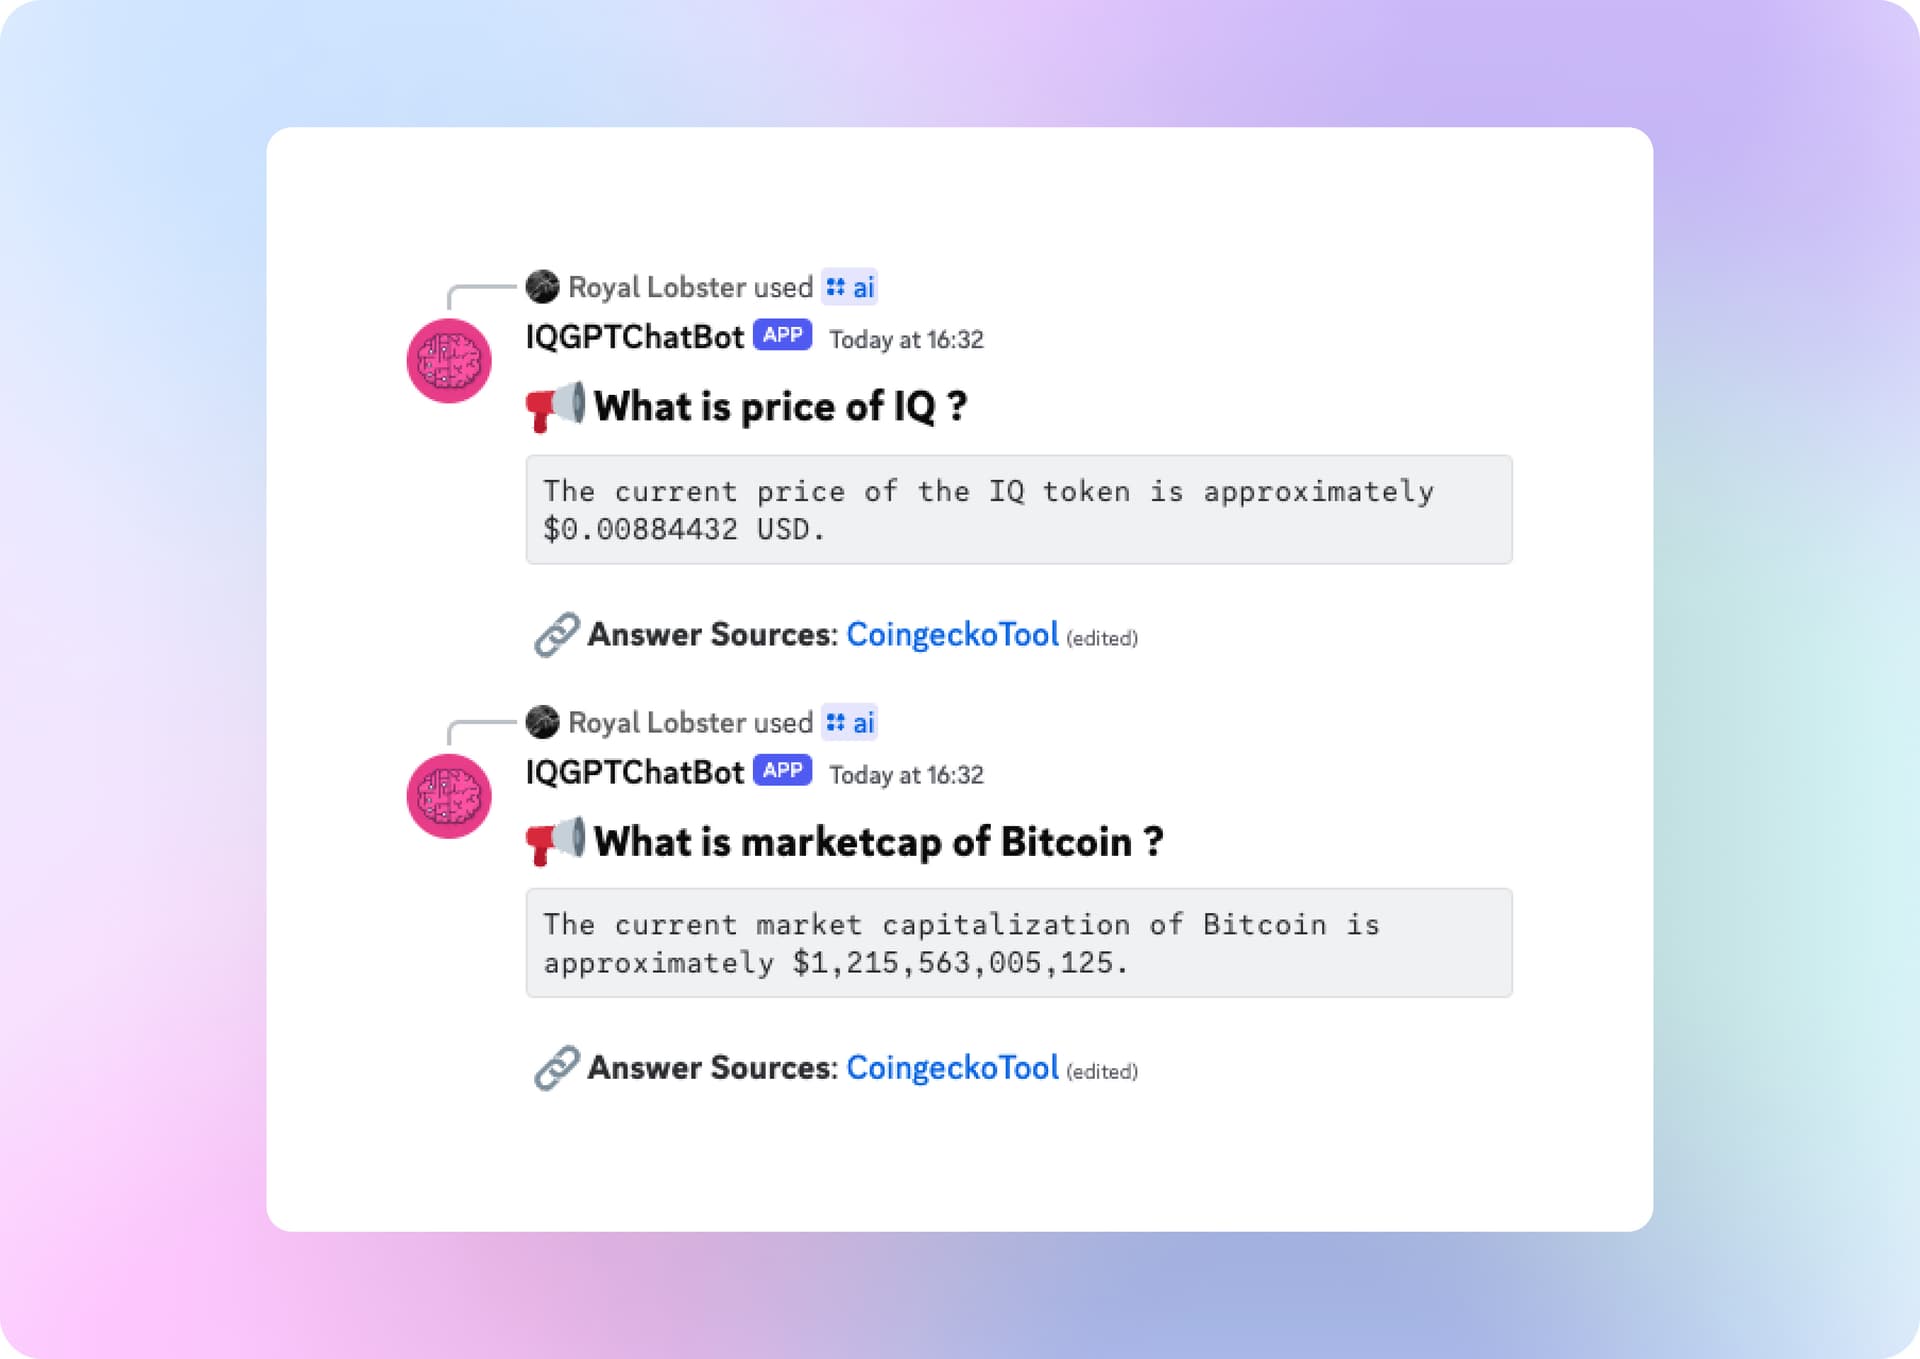Image resolution: width=1920 pixels, height=1359 pixels.
Task: Click megaphone emoji beside the IQ price question
Action: (555, 406)
